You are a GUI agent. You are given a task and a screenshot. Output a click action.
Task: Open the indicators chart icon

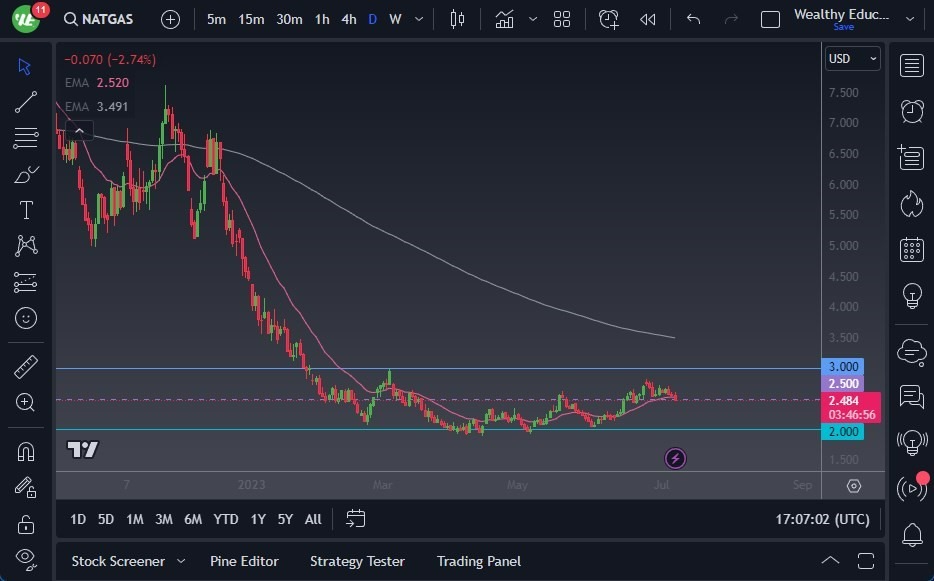click(504, 19)
